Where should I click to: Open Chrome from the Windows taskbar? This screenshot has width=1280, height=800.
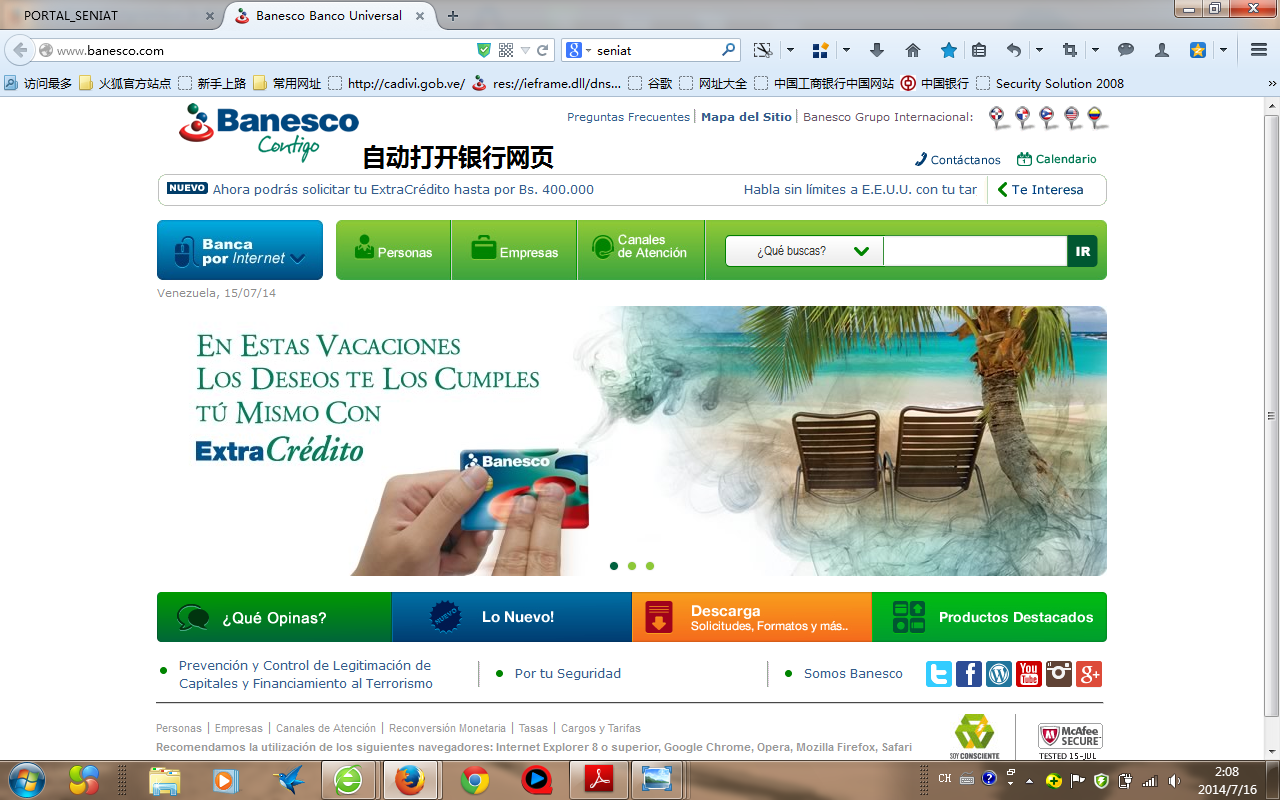coord(474,780)
